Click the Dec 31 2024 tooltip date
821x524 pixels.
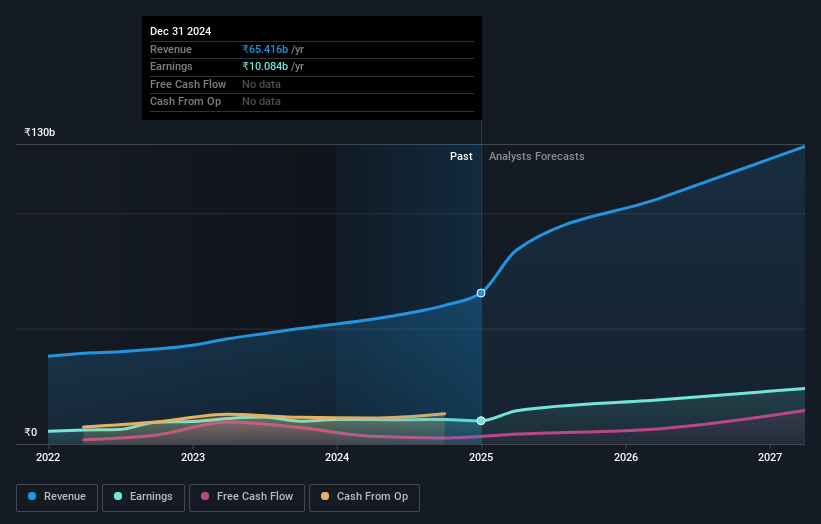click(x=181, y=31)
